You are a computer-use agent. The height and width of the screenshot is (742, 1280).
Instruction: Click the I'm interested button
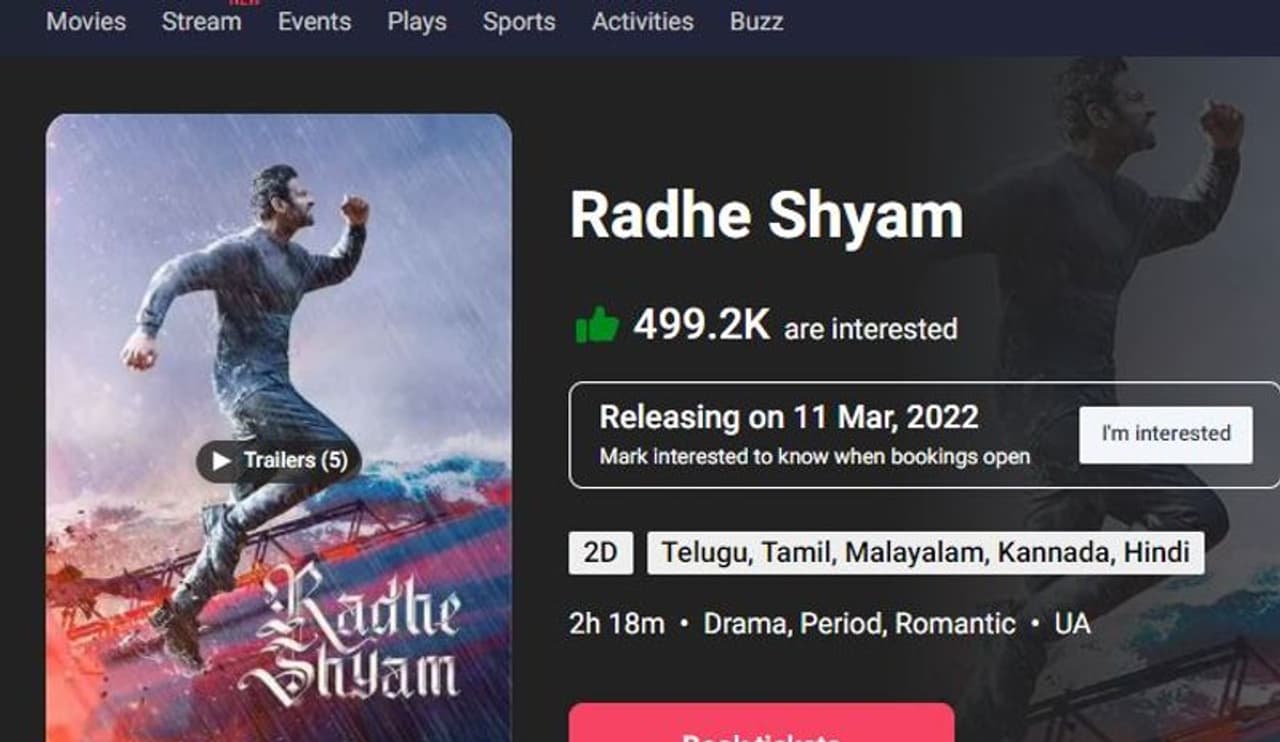pyautogui.click(x=1165, y=434)
